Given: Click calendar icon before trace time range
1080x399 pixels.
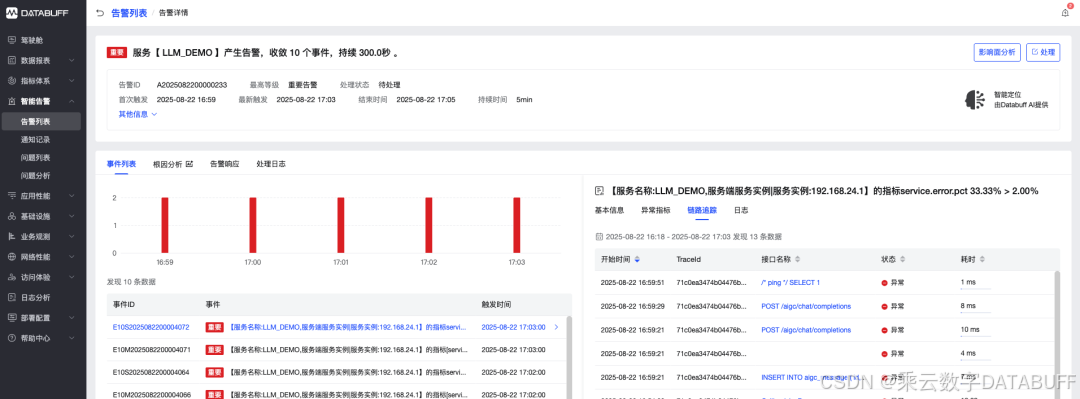Looking at the screenshot, I should [599, 236].
